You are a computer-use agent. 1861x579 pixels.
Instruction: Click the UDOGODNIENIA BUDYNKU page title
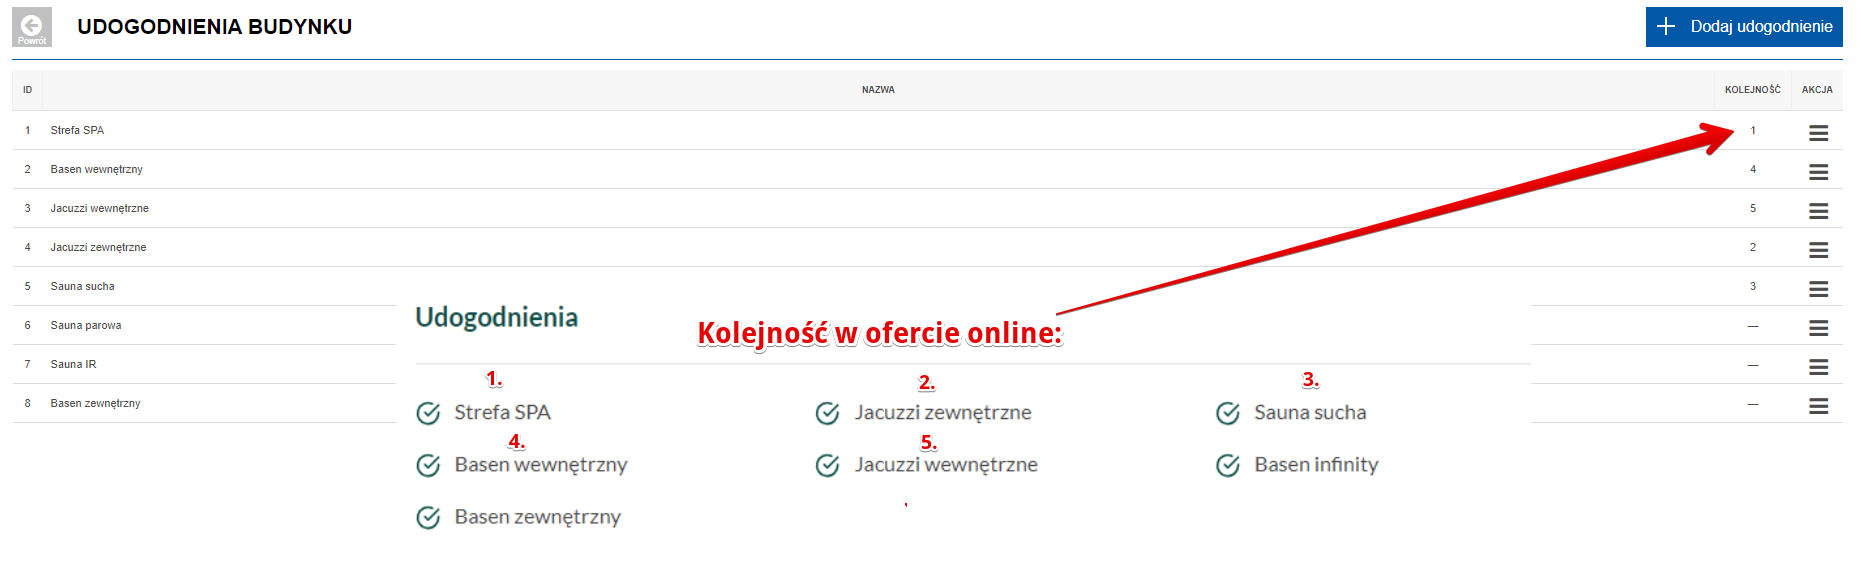tap(215, 27)
